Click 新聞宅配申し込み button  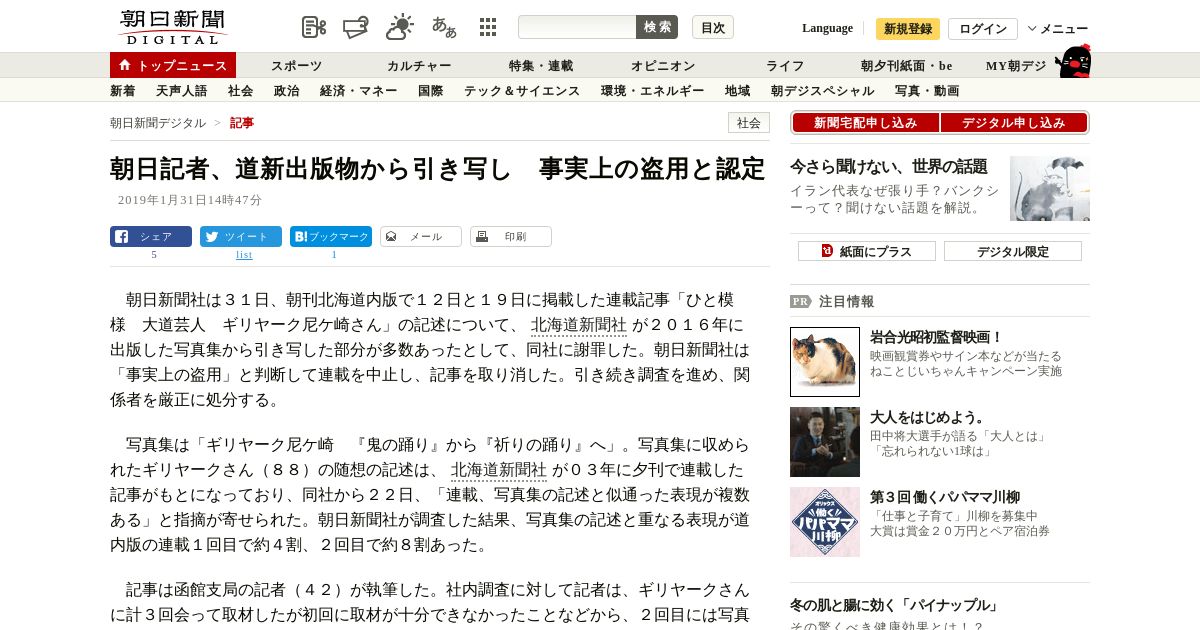pos(866,123)
